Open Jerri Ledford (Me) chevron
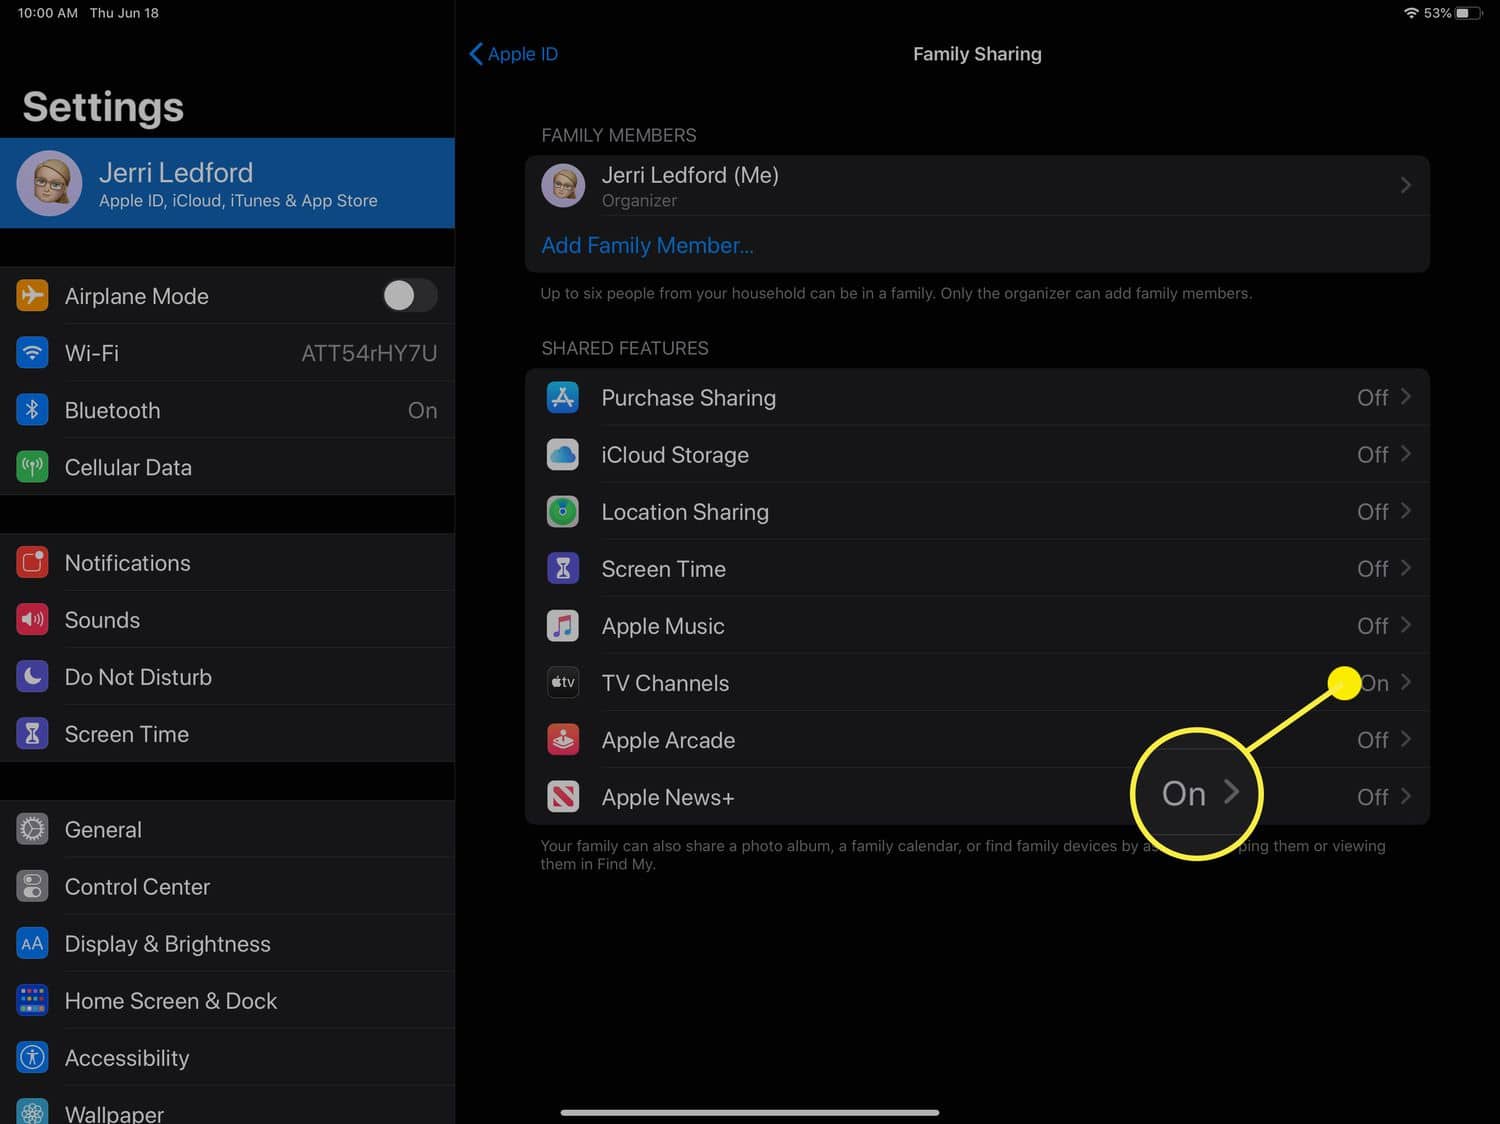 [1406, 185]
